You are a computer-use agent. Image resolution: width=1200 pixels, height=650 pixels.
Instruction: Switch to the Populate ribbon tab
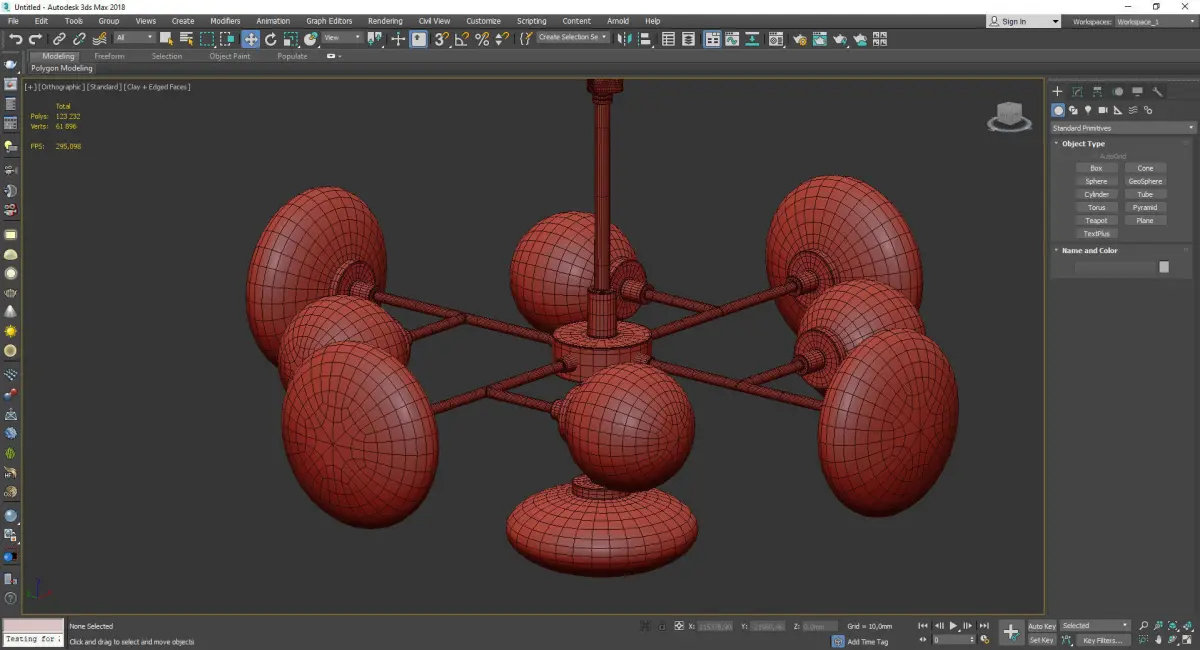click(292, 56)
